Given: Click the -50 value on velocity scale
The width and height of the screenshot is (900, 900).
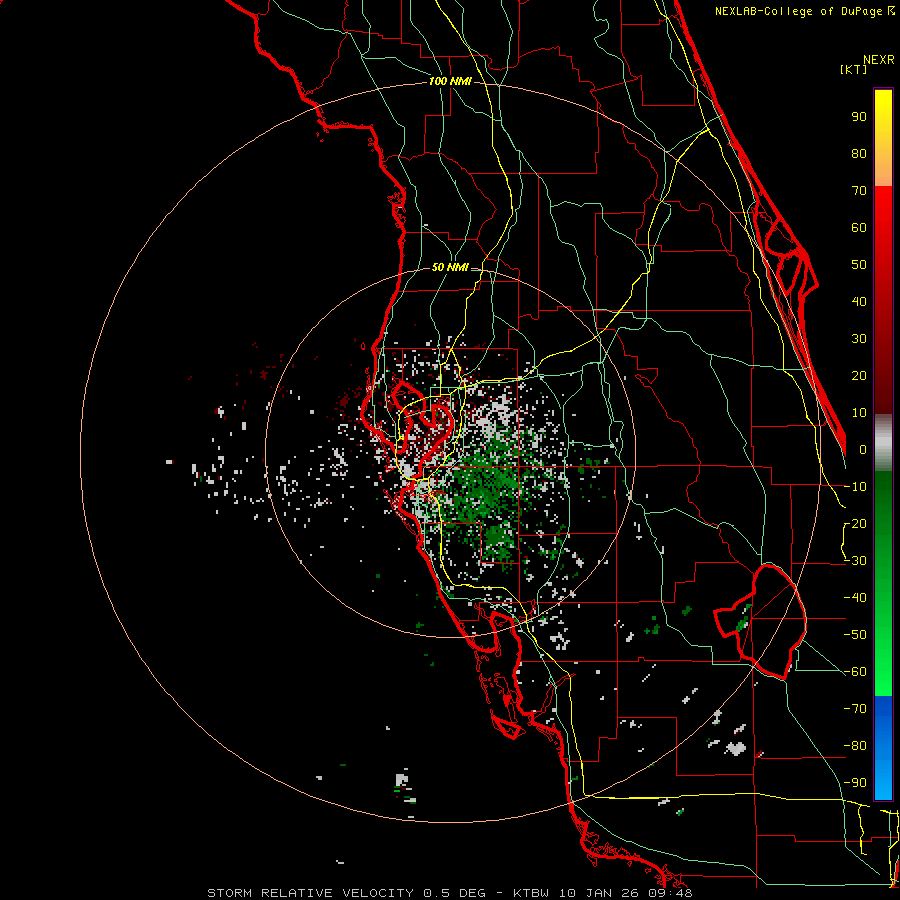Looking at the screenshot, I should pyautogui.click(x=855, y=635).
